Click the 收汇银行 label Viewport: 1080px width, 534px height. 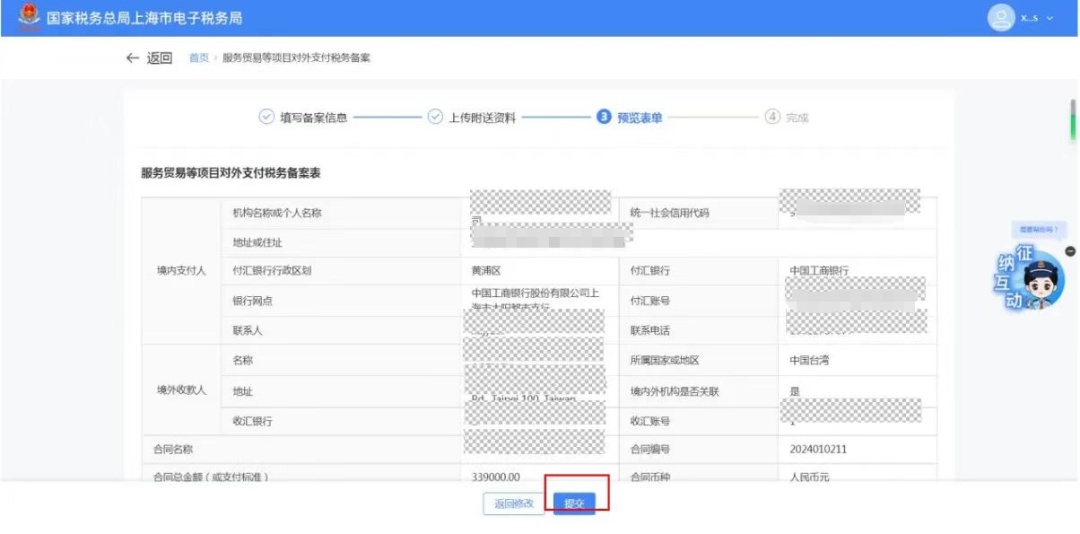click(253, 421)
